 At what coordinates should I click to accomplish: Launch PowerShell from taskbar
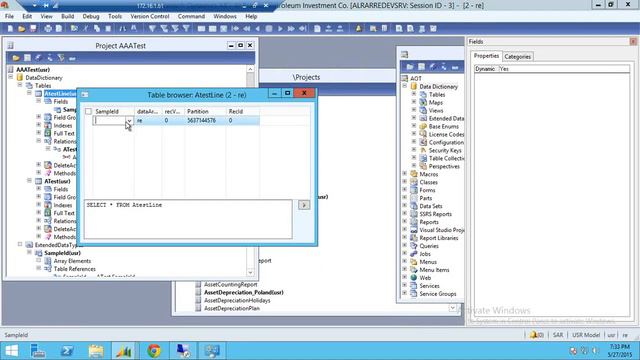[x=67, y=351]
